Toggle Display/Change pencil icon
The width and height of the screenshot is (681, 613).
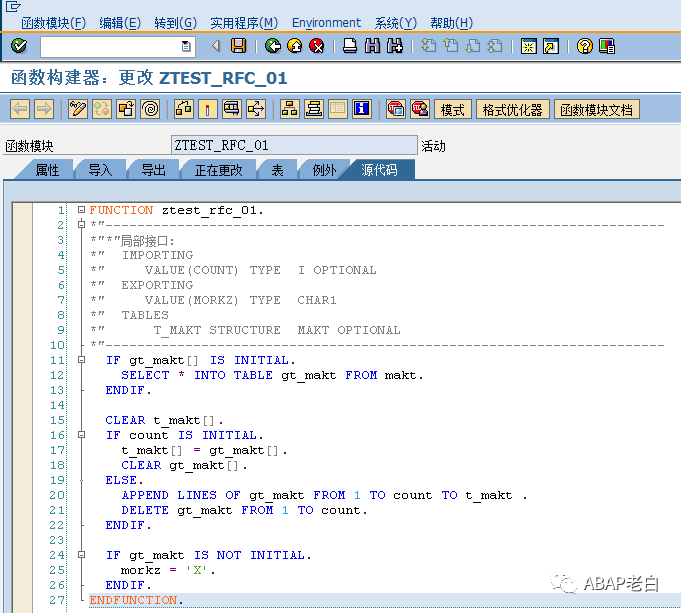(78, 109)
